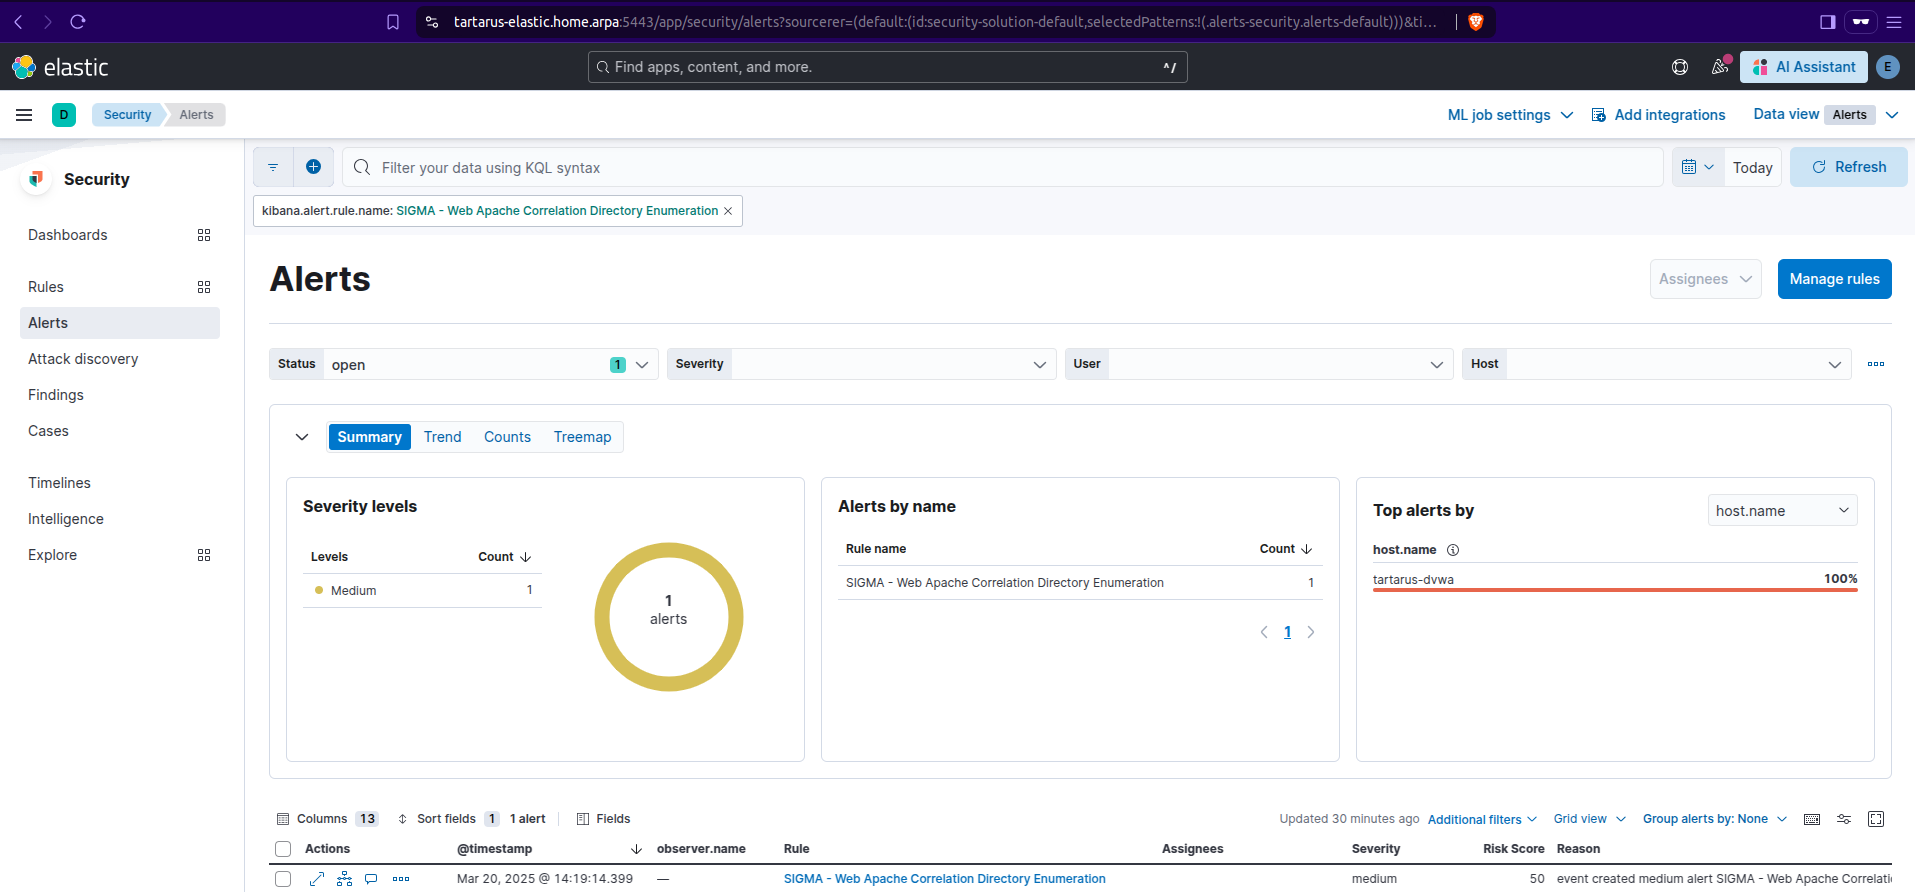Tick the checkbox for the first alert row
Viewport: 1915px width, 892px height.
283,879
